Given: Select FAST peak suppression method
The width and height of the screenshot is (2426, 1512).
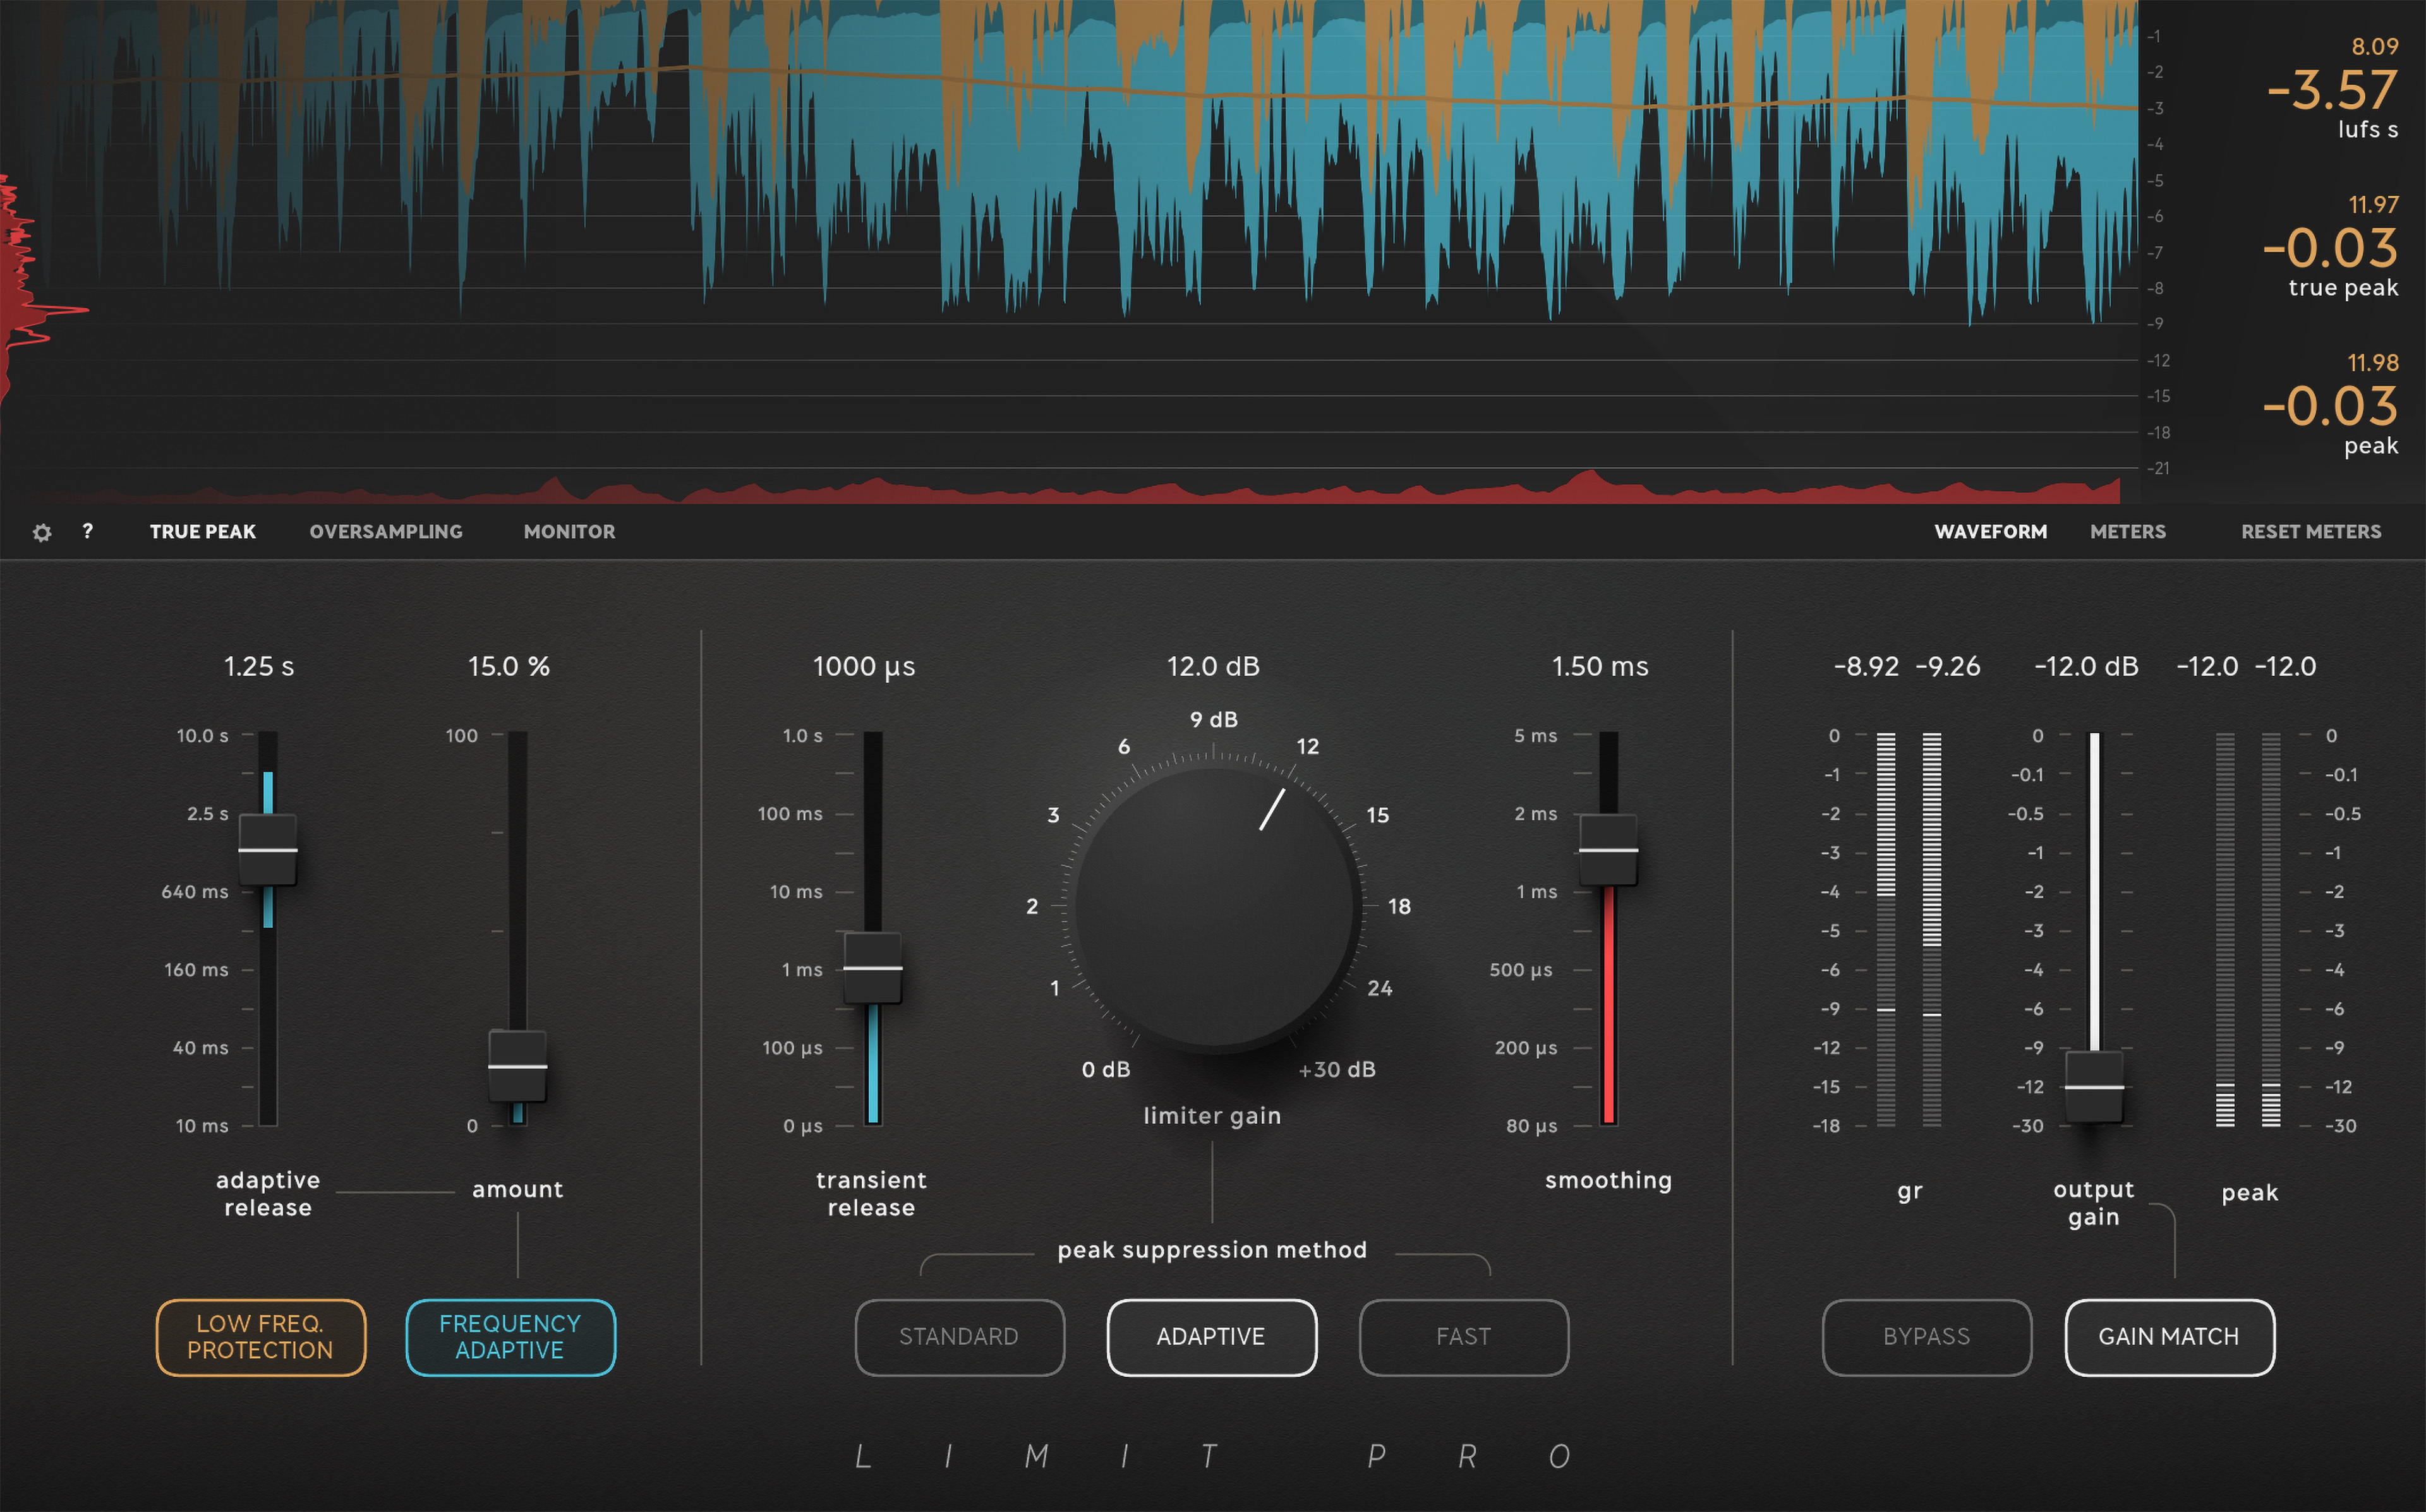Looking at the screenshot, I should pos(1463,1337).
